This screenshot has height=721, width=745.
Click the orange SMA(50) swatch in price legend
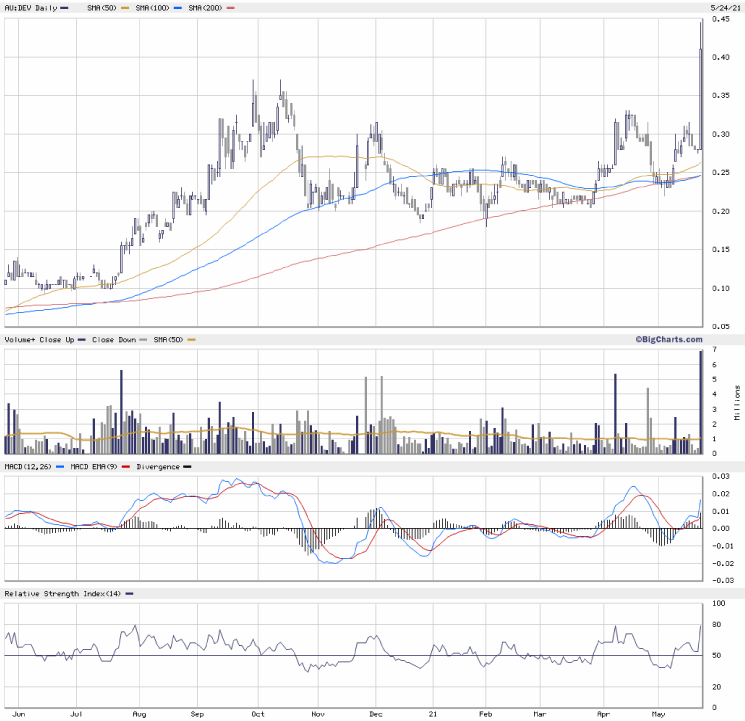(x=126, y=8)
